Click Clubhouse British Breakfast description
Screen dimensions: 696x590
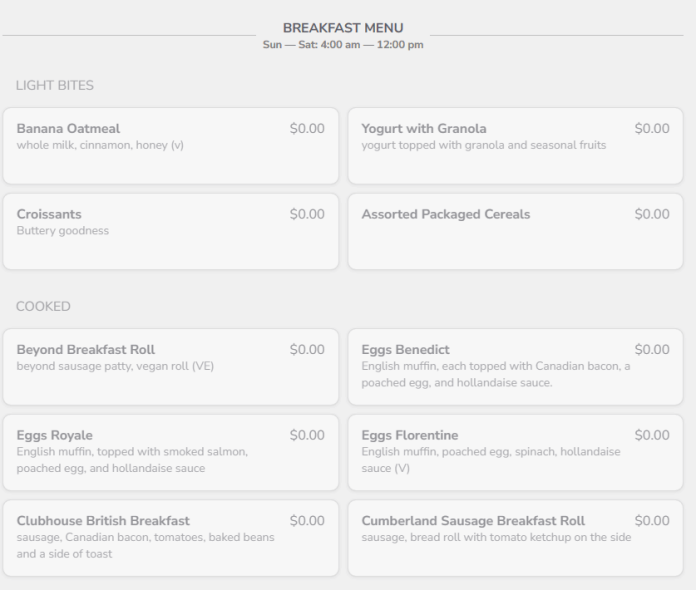[146, 546]
